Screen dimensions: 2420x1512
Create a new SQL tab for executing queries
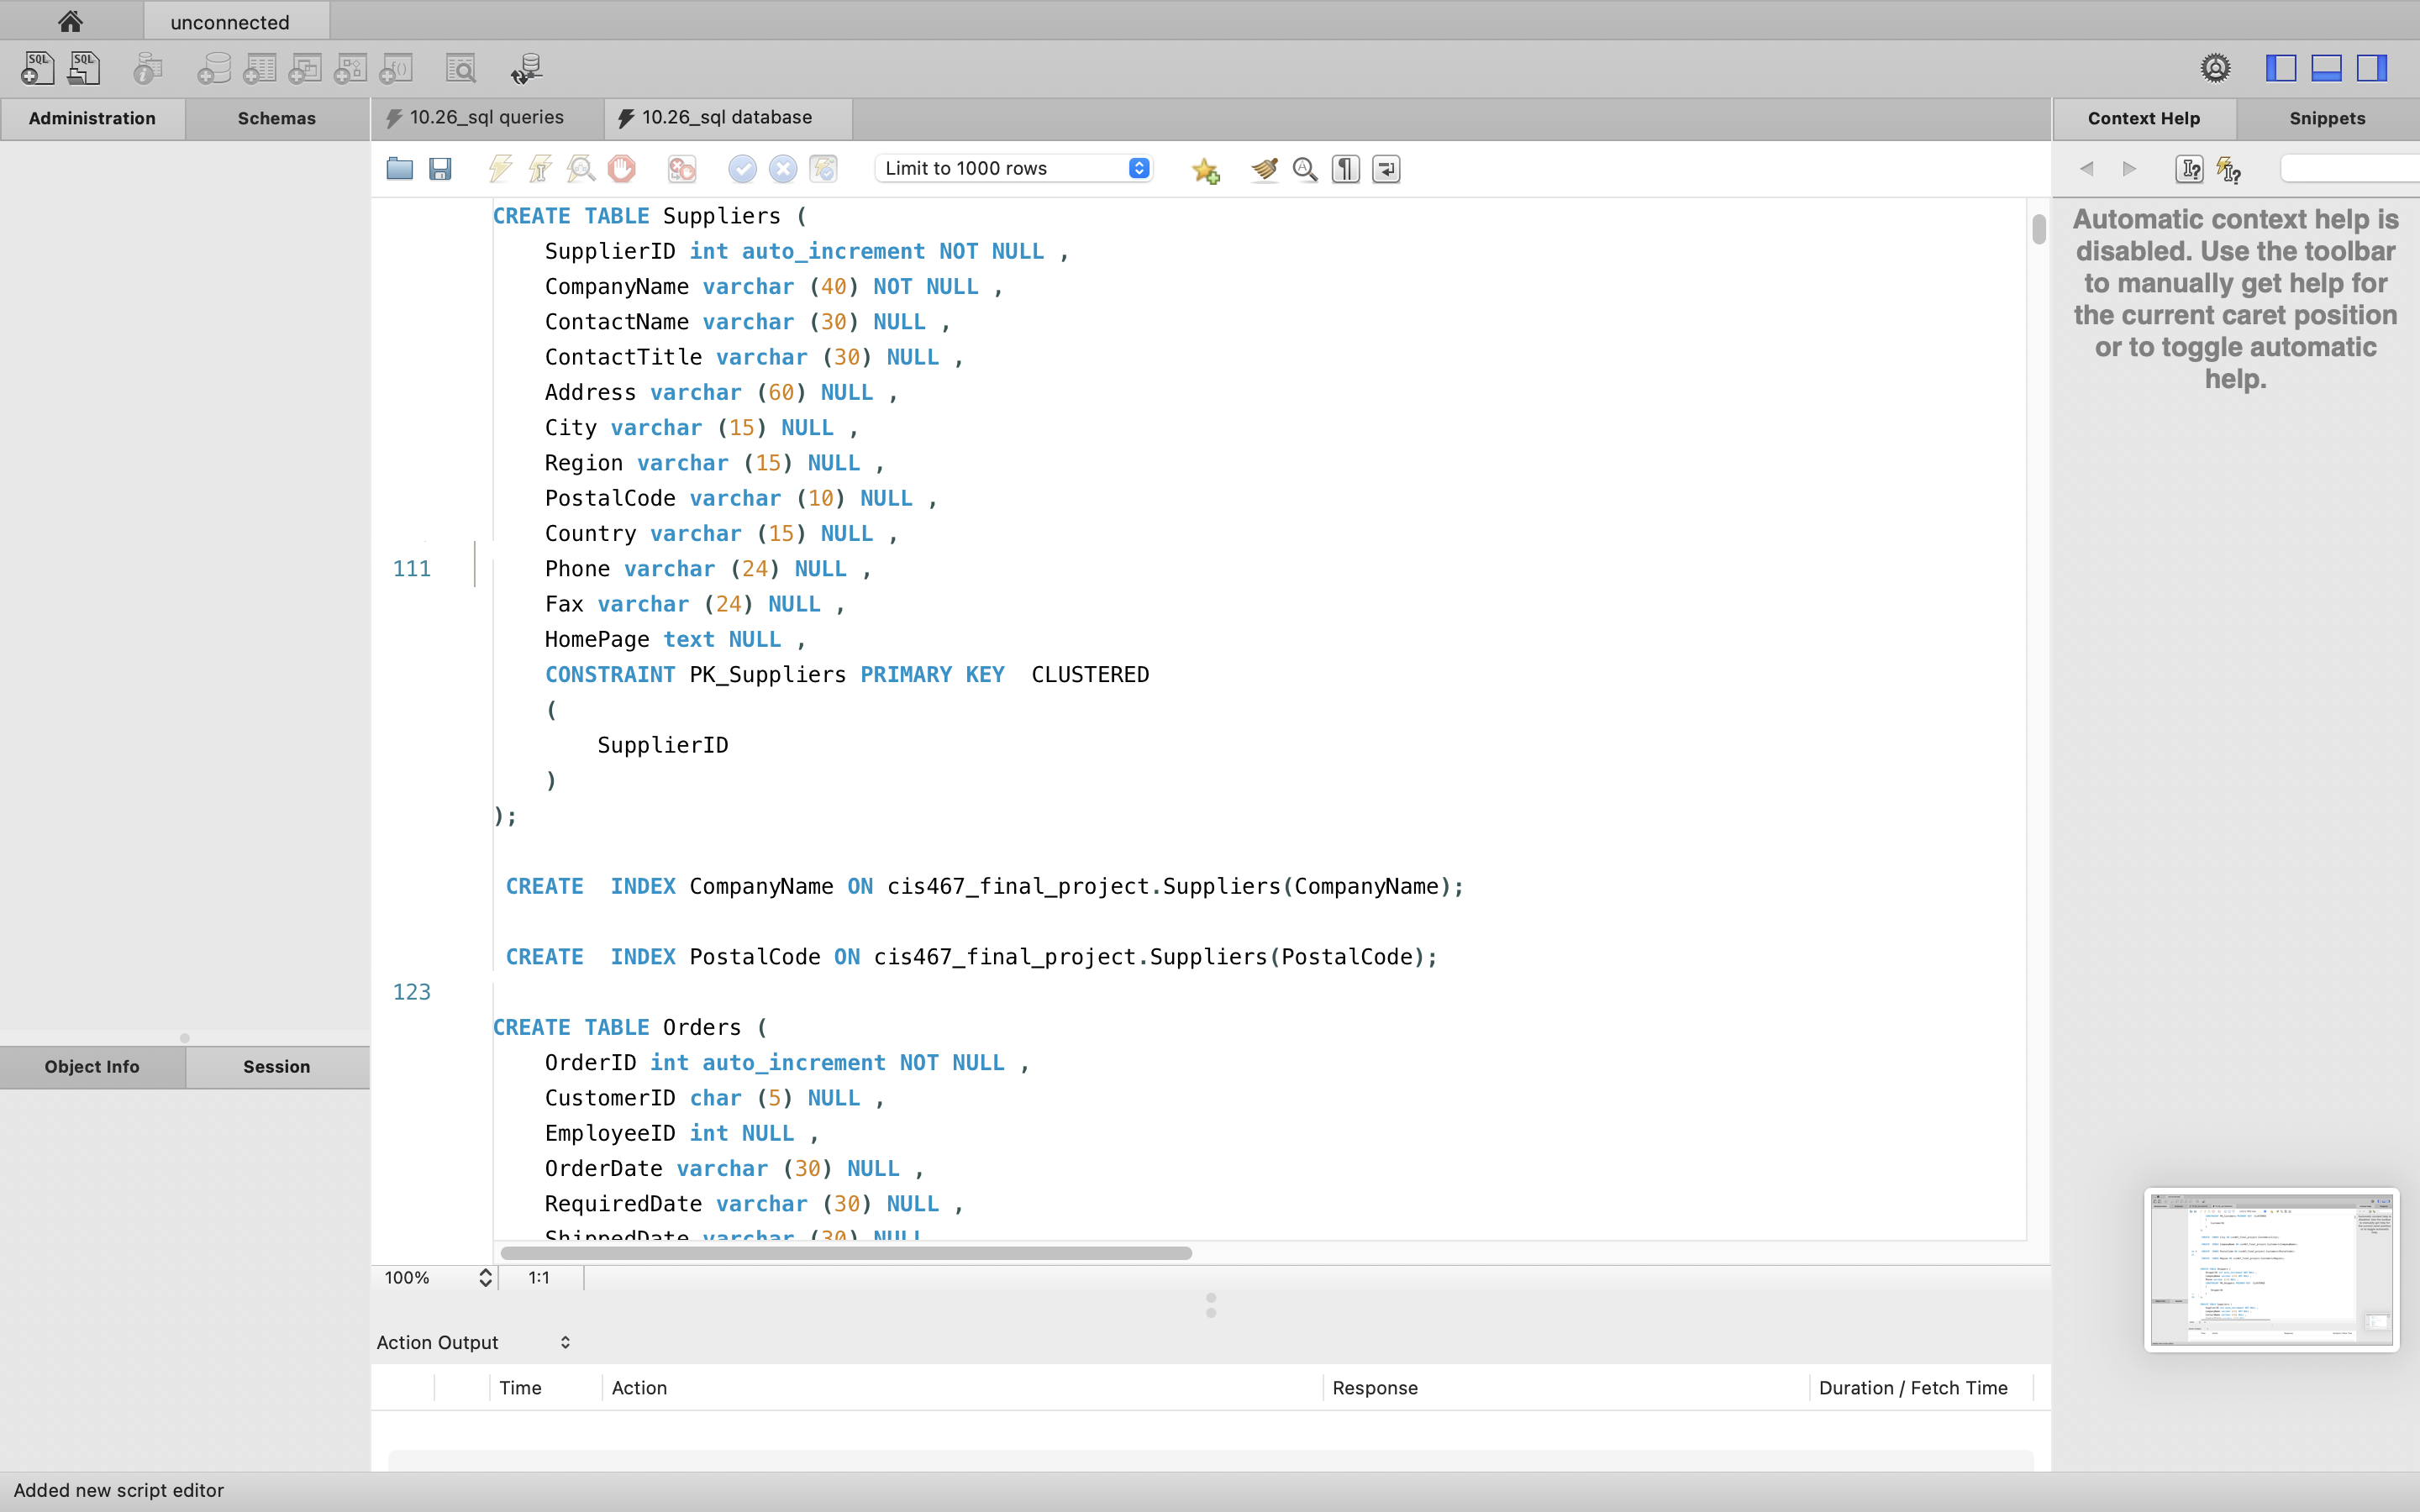[36, 67]
